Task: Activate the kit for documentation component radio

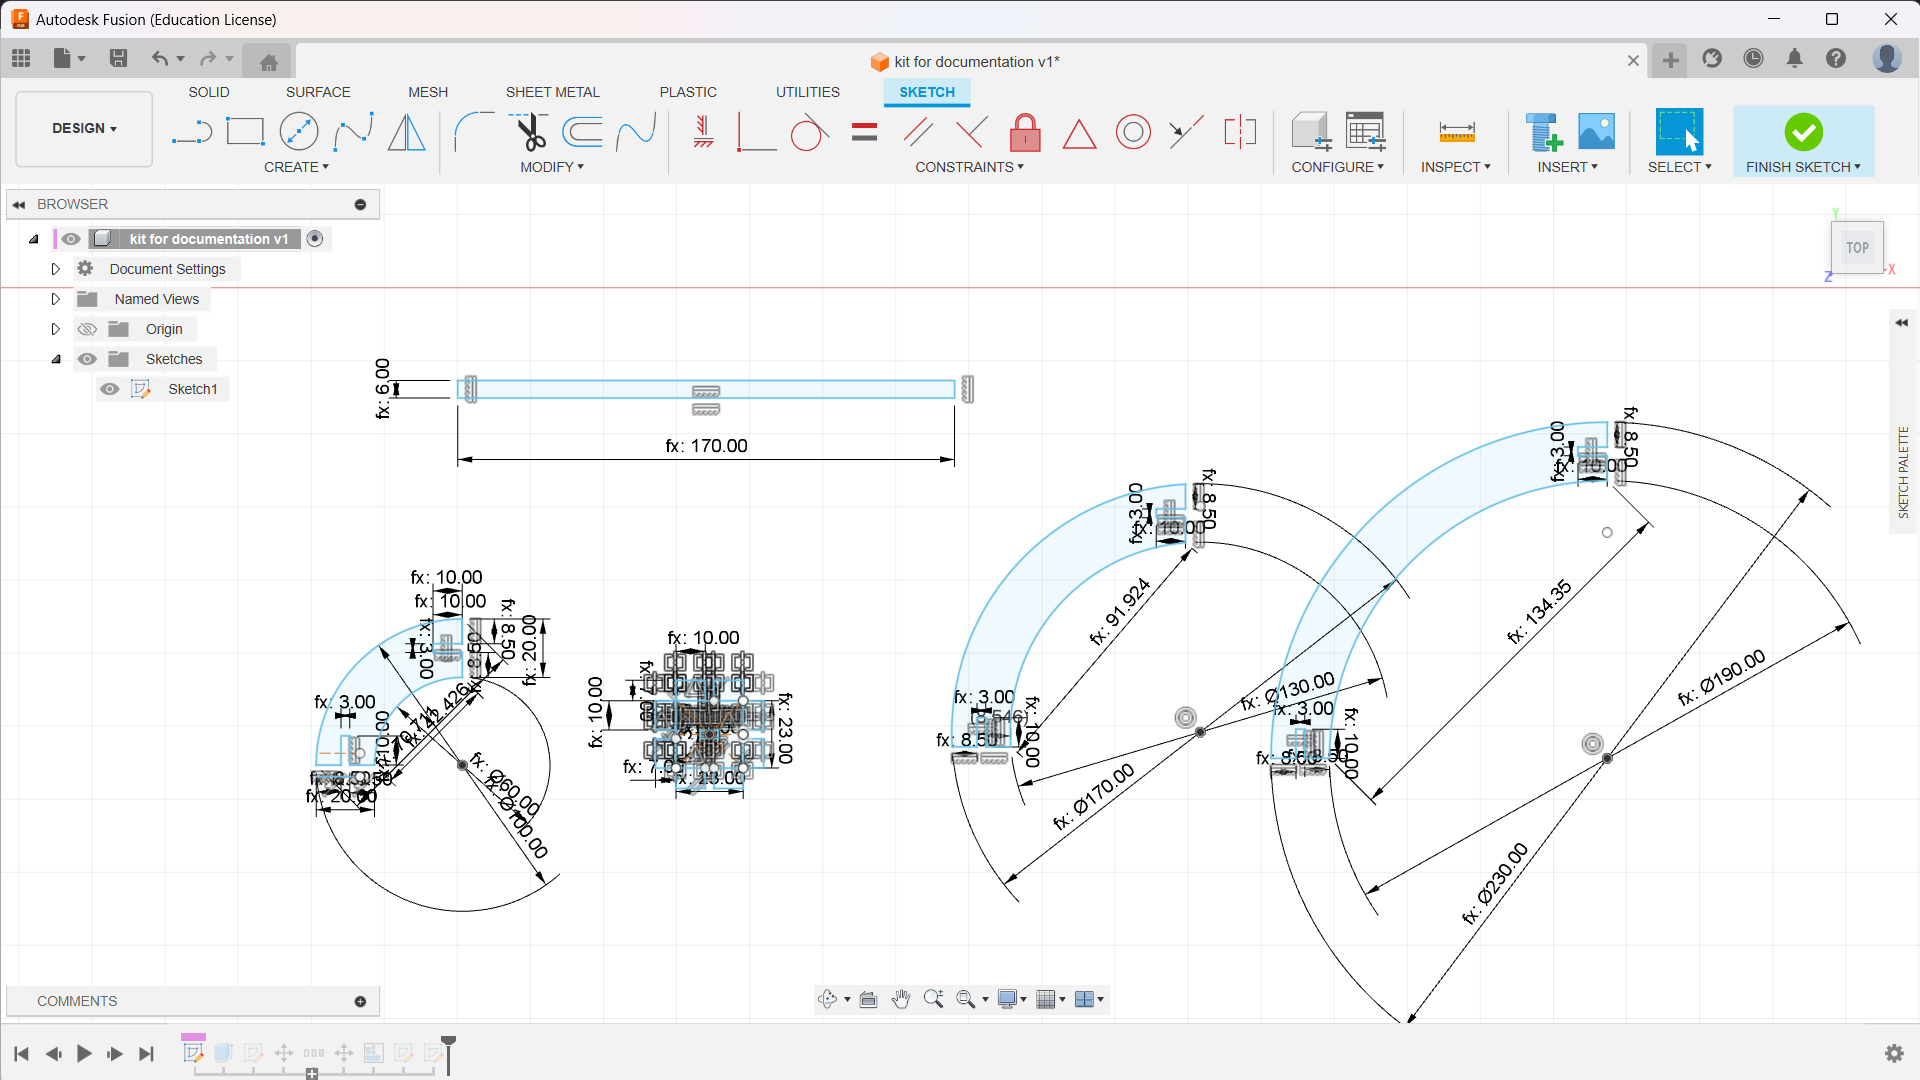Action: point(315,239)
